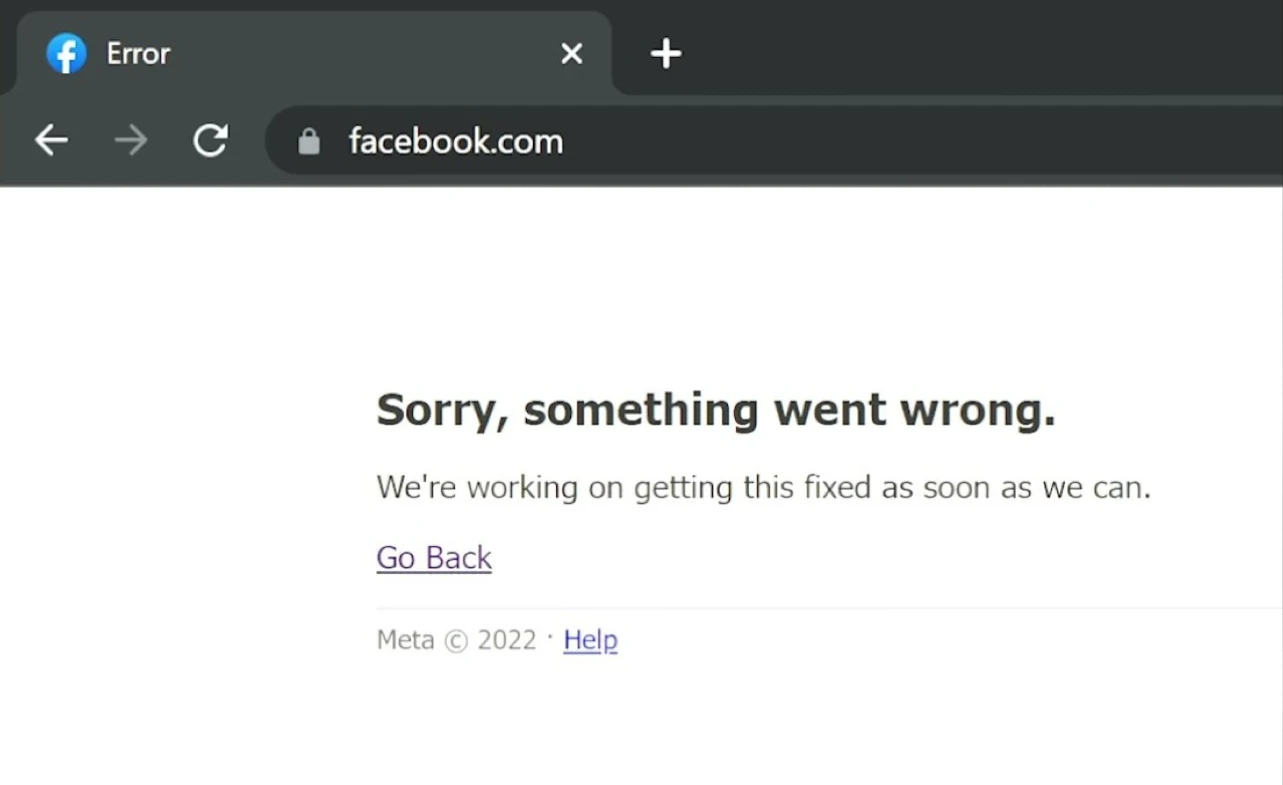Viewport: 1283px width, 785px height.
Task: Click the 2022 year in the footer
Action: [507, 640]
